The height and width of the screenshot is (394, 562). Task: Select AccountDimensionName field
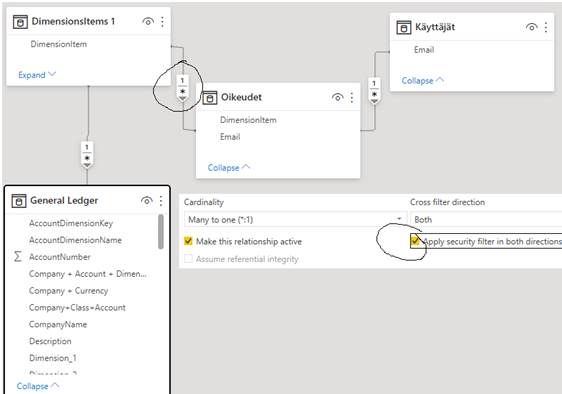pyautogui.click(x=75, y=240)
